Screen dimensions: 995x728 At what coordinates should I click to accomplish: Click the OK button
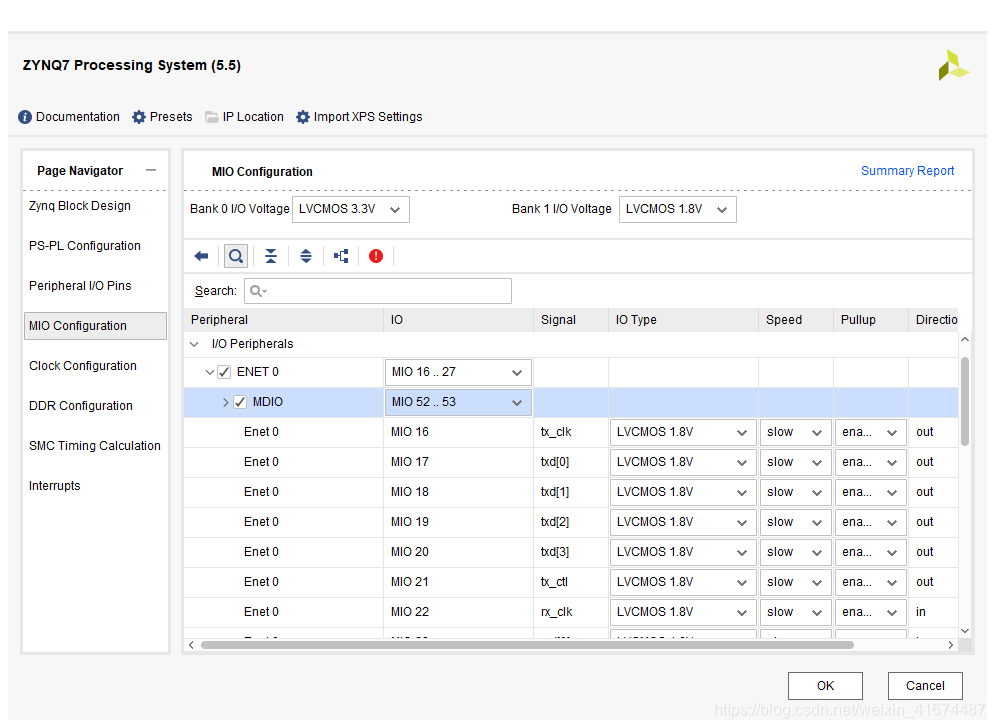pyautogui.click(x=825, y=686)
